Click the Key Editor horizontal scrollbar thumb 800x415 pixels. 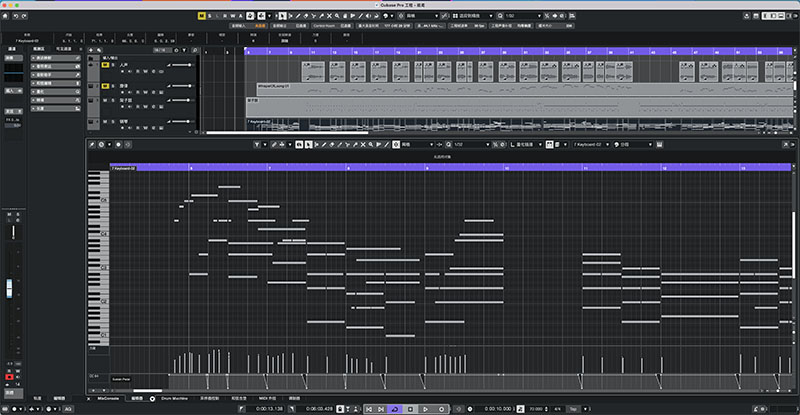click(147, 391)
